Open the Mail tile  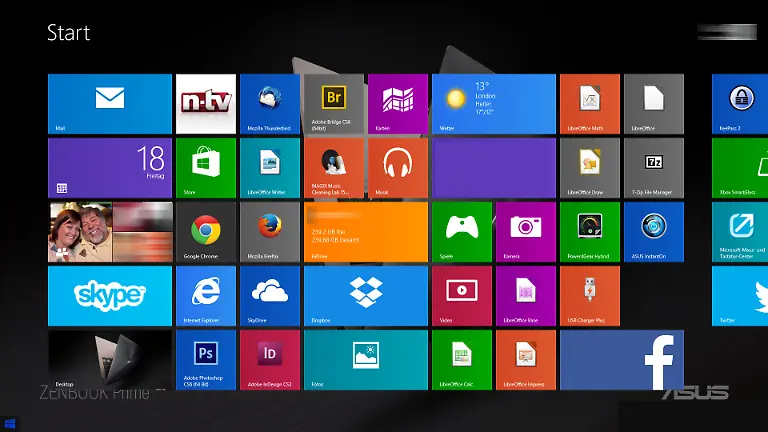[110, 103]
